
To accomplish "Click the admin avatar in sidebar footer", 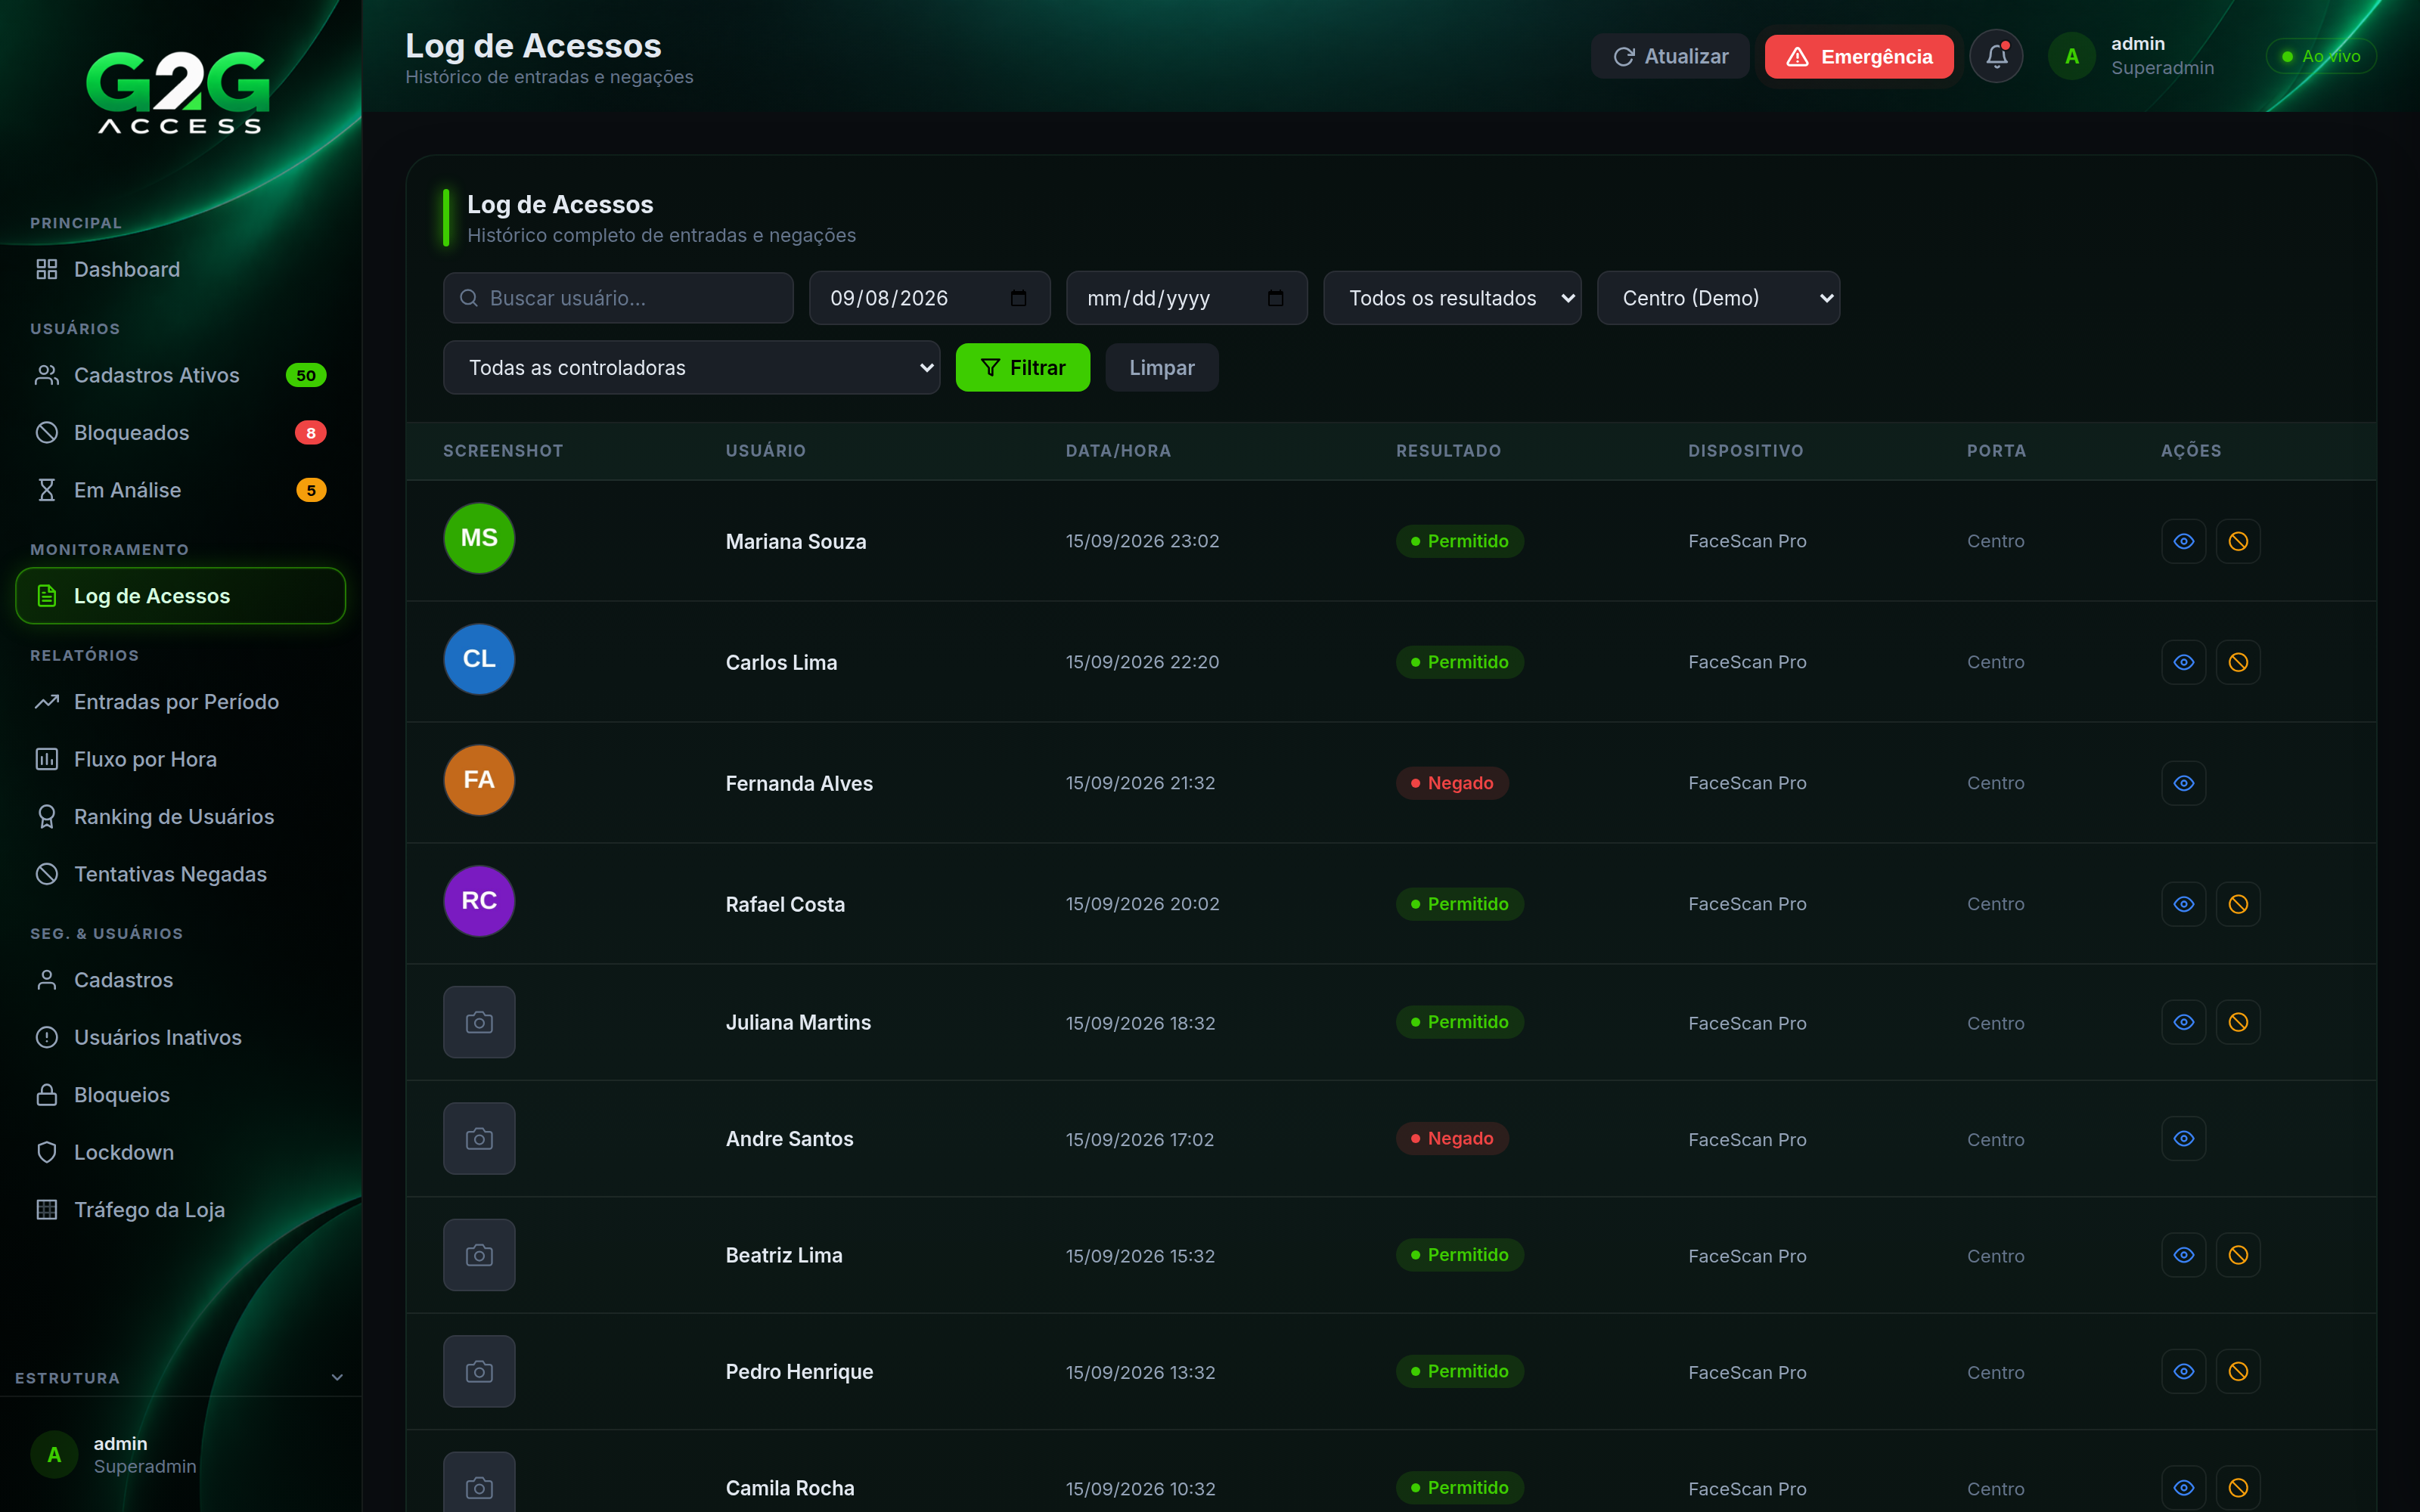I will (x=54, y=1455).
